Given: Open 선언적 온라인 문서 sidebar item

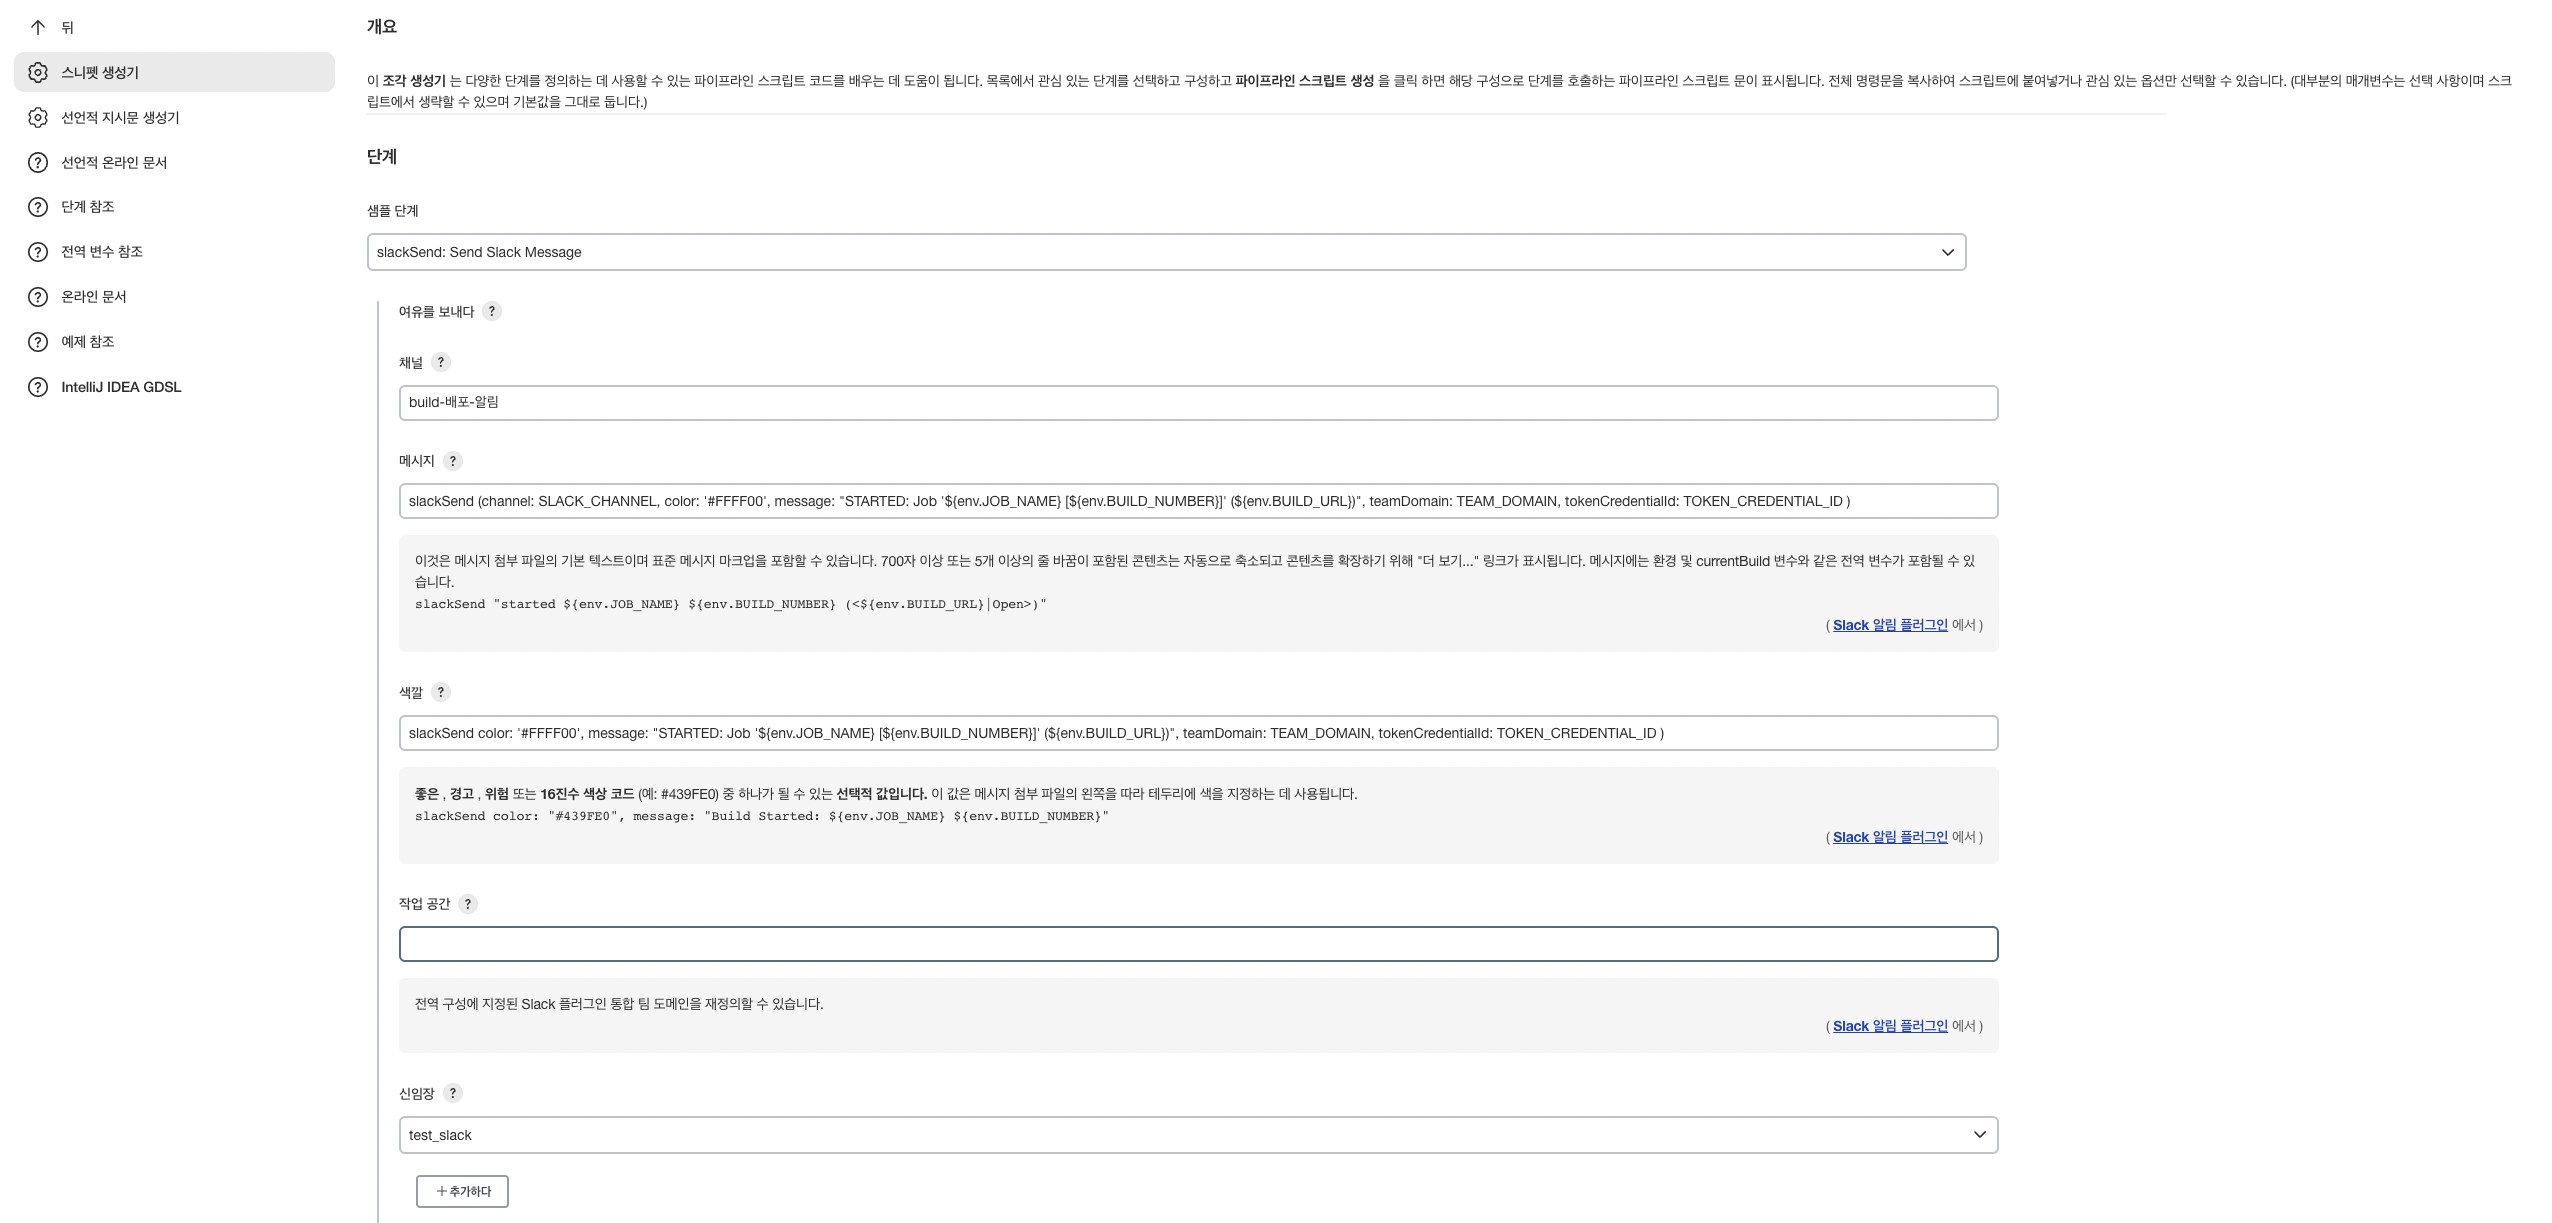Looking at the screenshot, I should point(114,162).
